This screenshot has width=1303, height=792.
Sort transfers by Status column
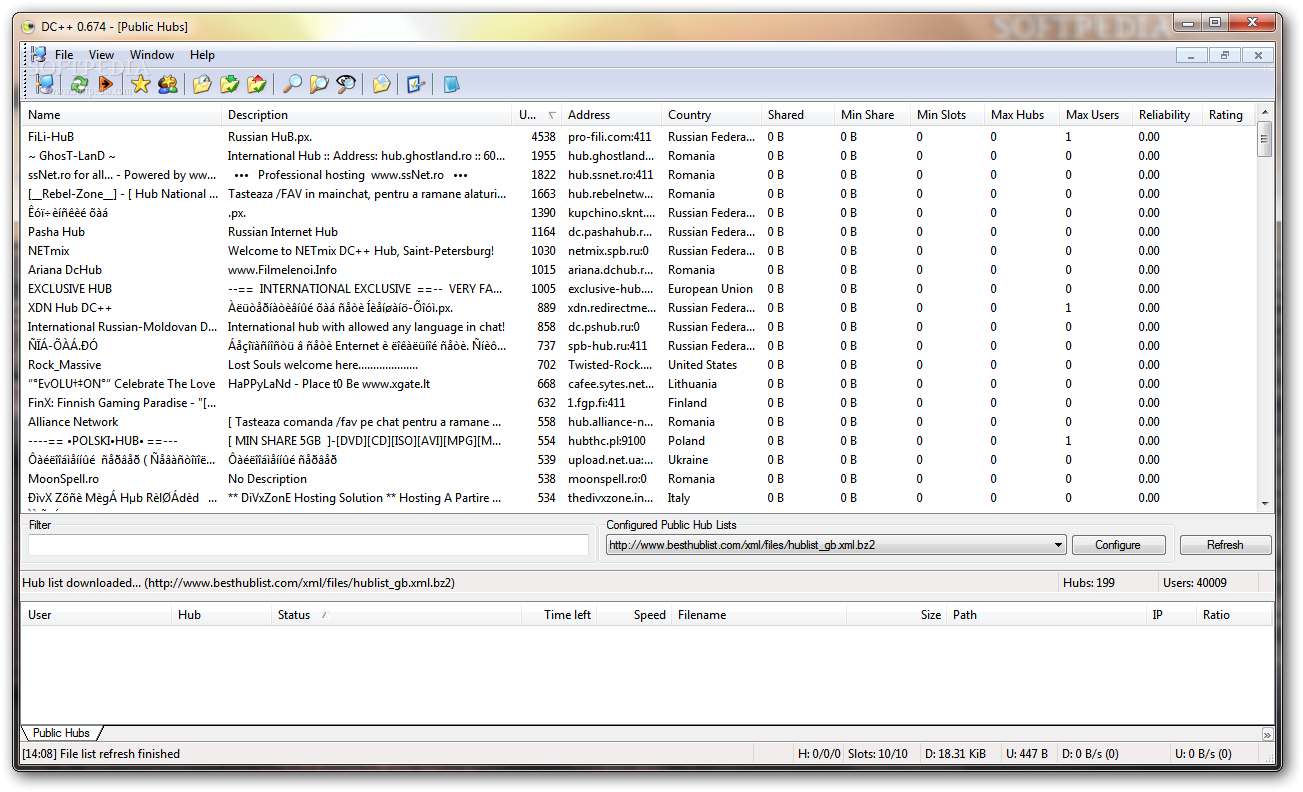(x=396, y=615)
